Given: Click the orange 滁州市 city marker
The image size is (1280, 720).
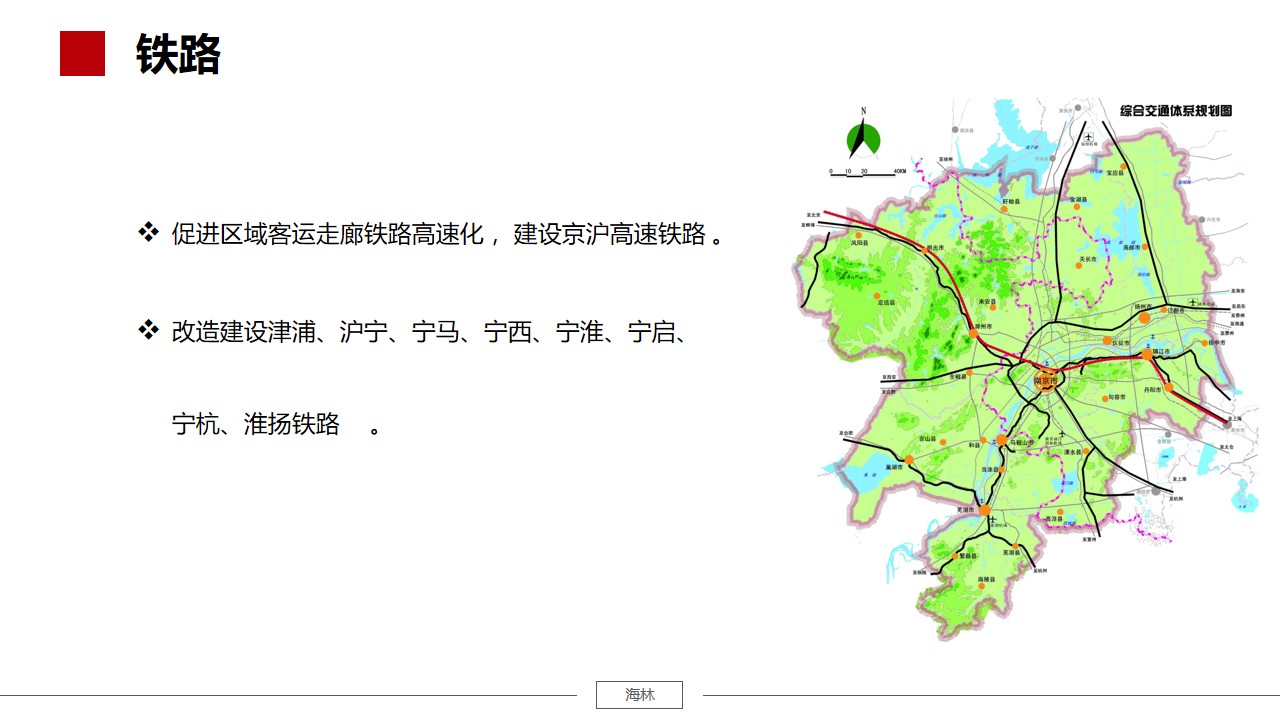Looking at the screenshot, I should click(x=974, y=335).
